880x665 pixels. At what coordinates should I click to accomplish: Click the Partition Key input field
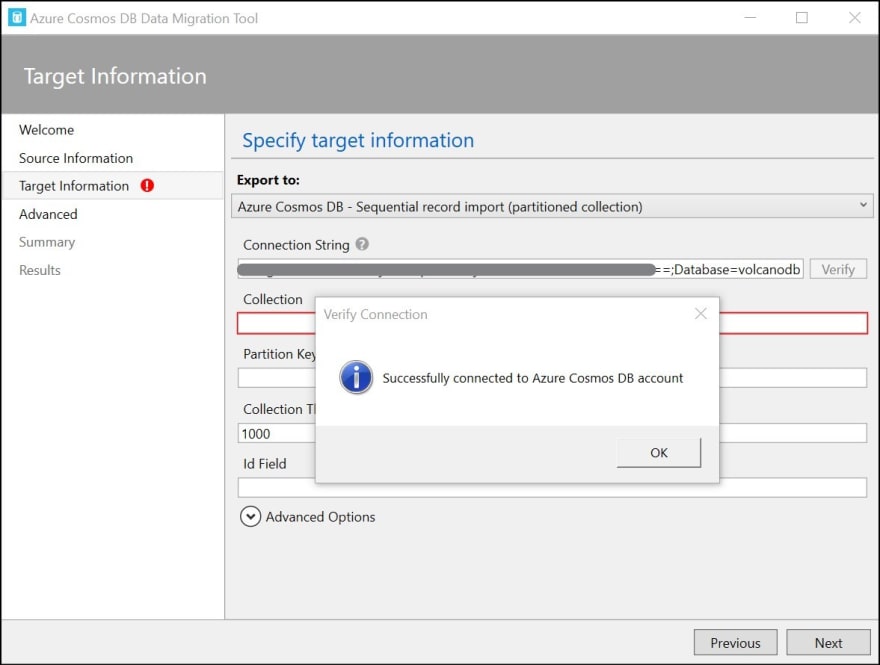coord(552,378)
